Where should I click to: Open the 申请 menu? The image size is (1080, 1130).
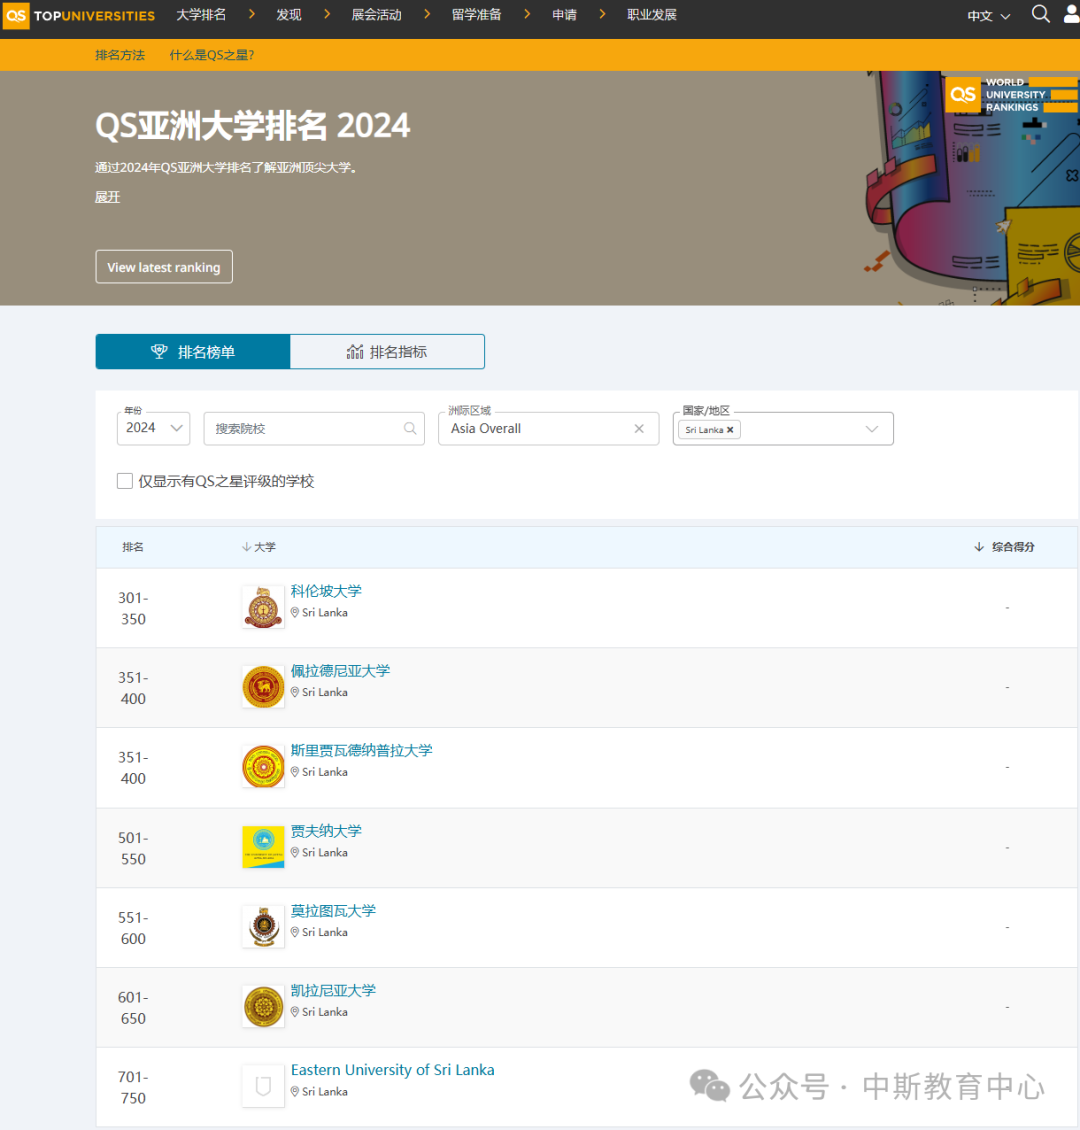[564, 15]
